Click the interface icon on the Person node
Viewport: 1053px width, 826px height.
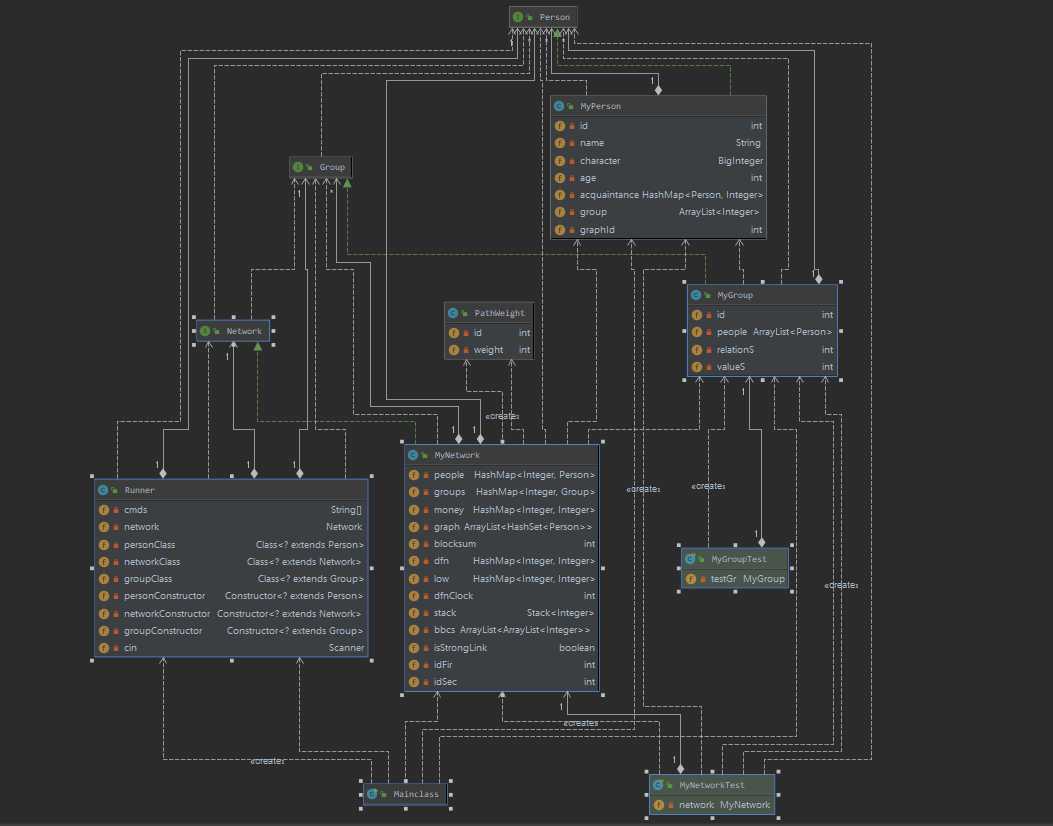pos(518,17)
